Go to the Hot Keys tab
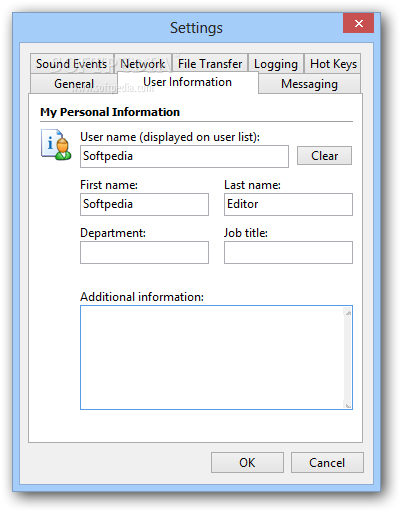The height and width of the screenshot is (512, 401). click(x=333, y=64)
